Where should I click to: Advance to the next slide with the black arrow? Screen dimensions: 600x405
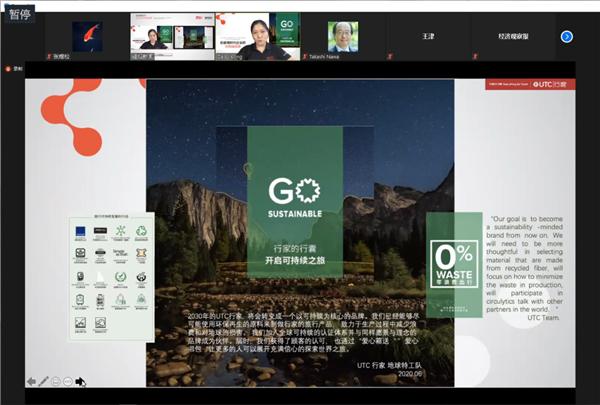pyautogui.click(x=80, y=381)
